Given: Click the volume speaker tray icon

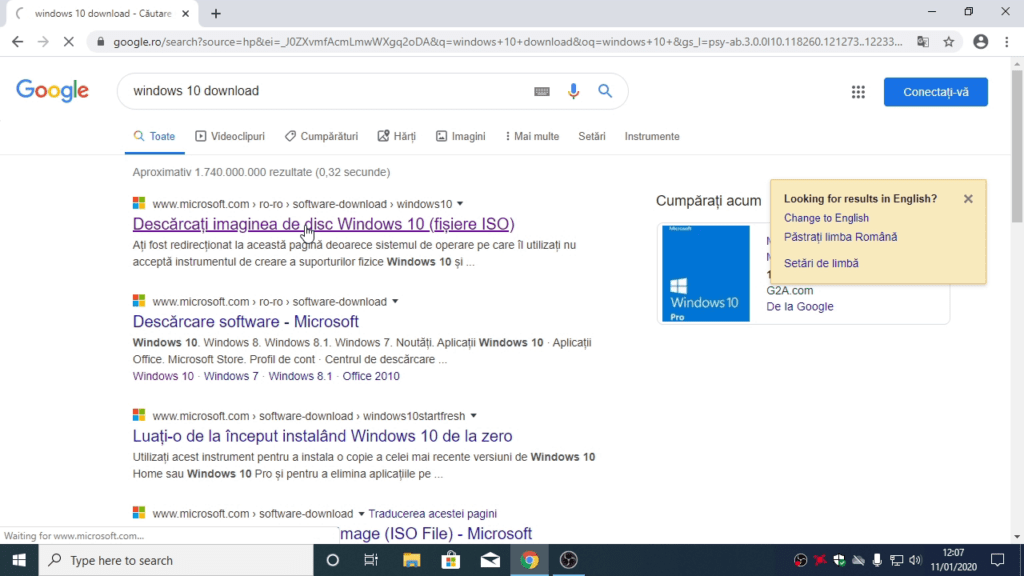Looking at the screenshot, I should [916, 560].
